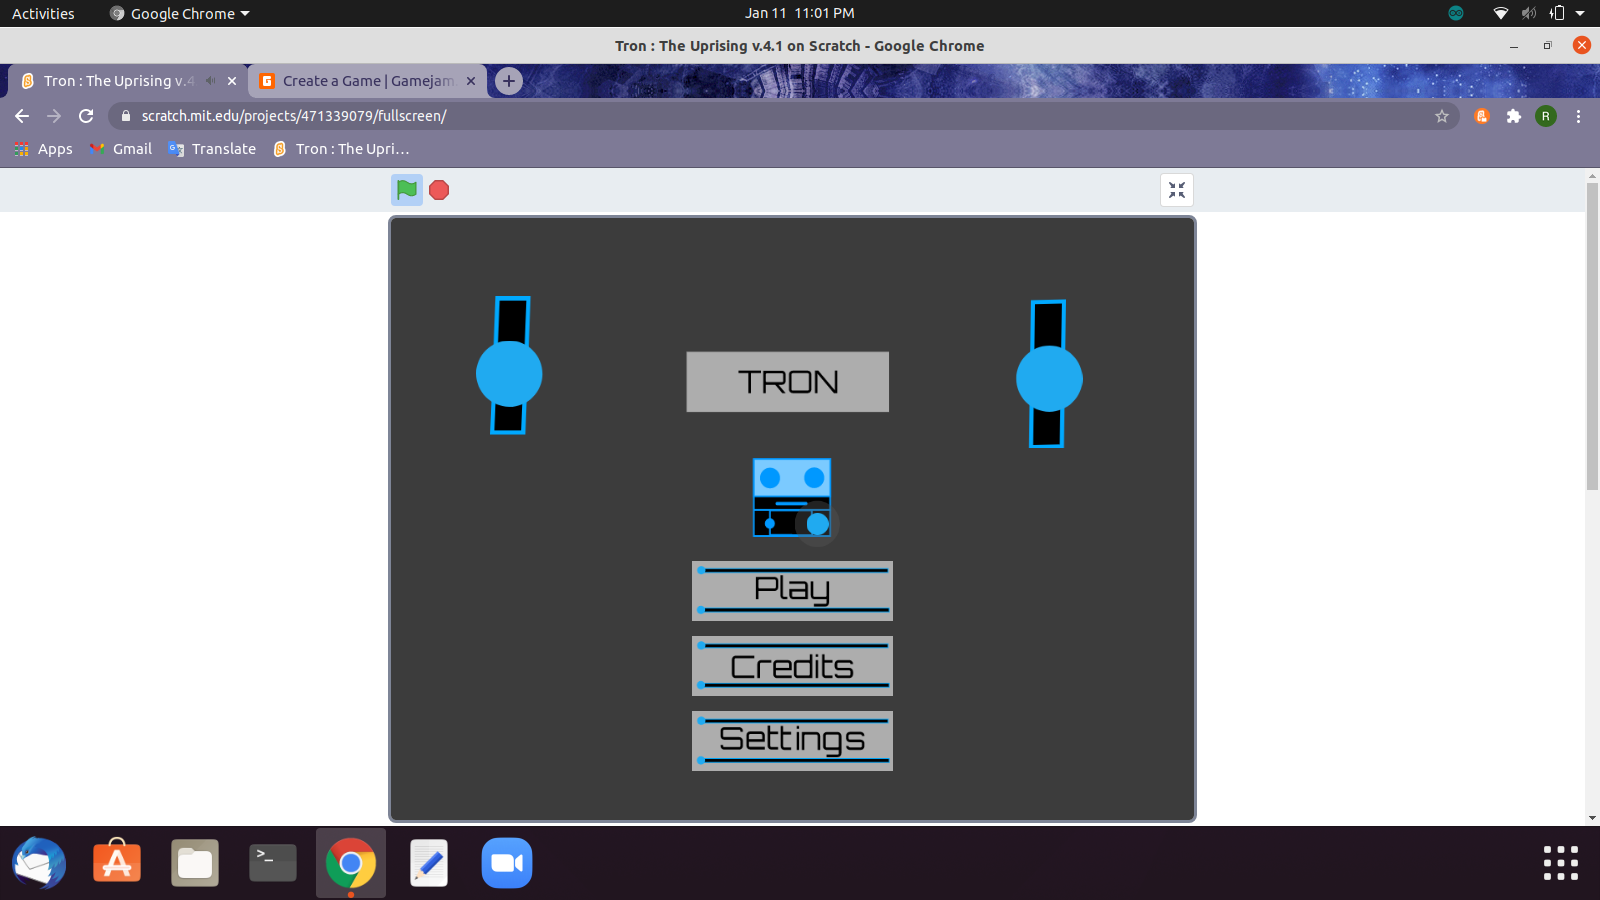
Task: Bookmark this page with the star icon
Action: 1442,116
